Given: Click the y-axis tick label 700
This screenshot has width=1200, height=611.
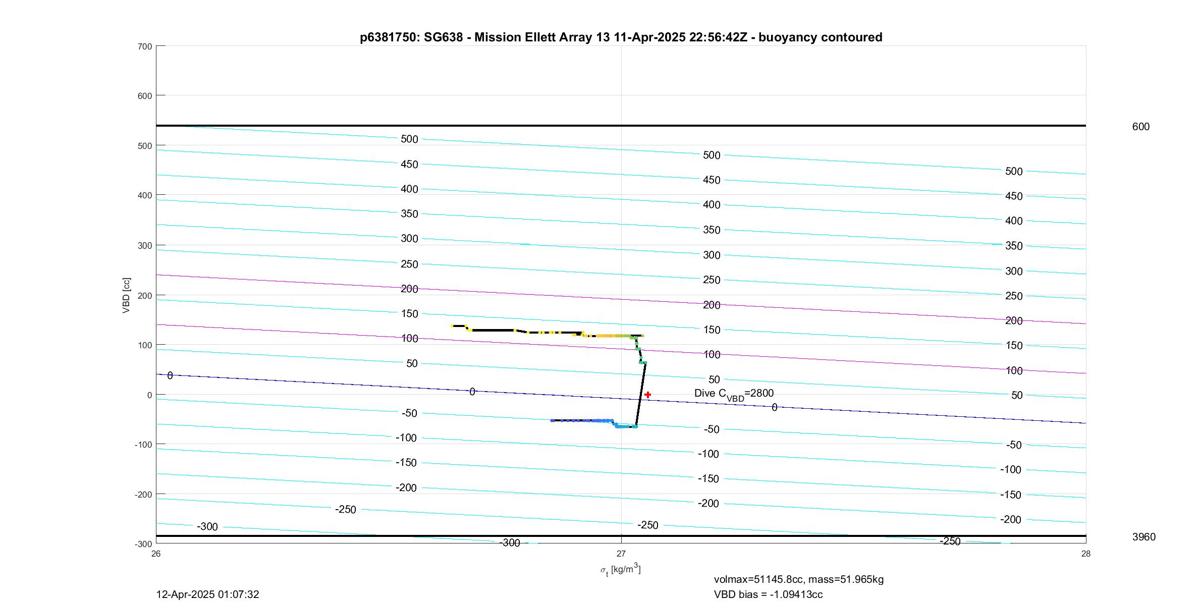Looking at the screenshot, I should coord(145,46).
